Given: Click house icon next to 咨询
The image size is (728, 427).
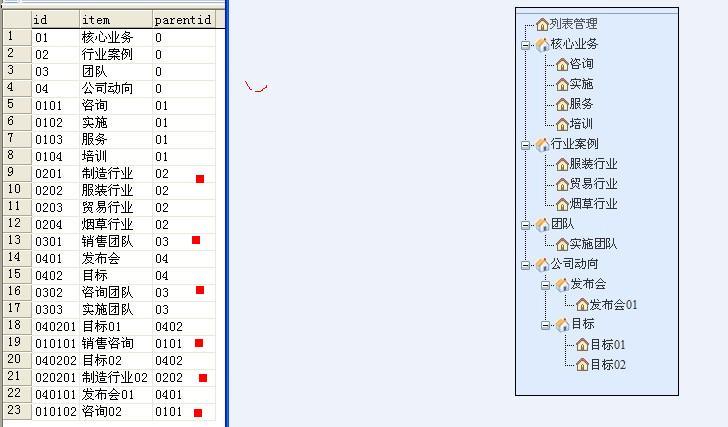Looking at the screenshot, I should tap(562, 65).
